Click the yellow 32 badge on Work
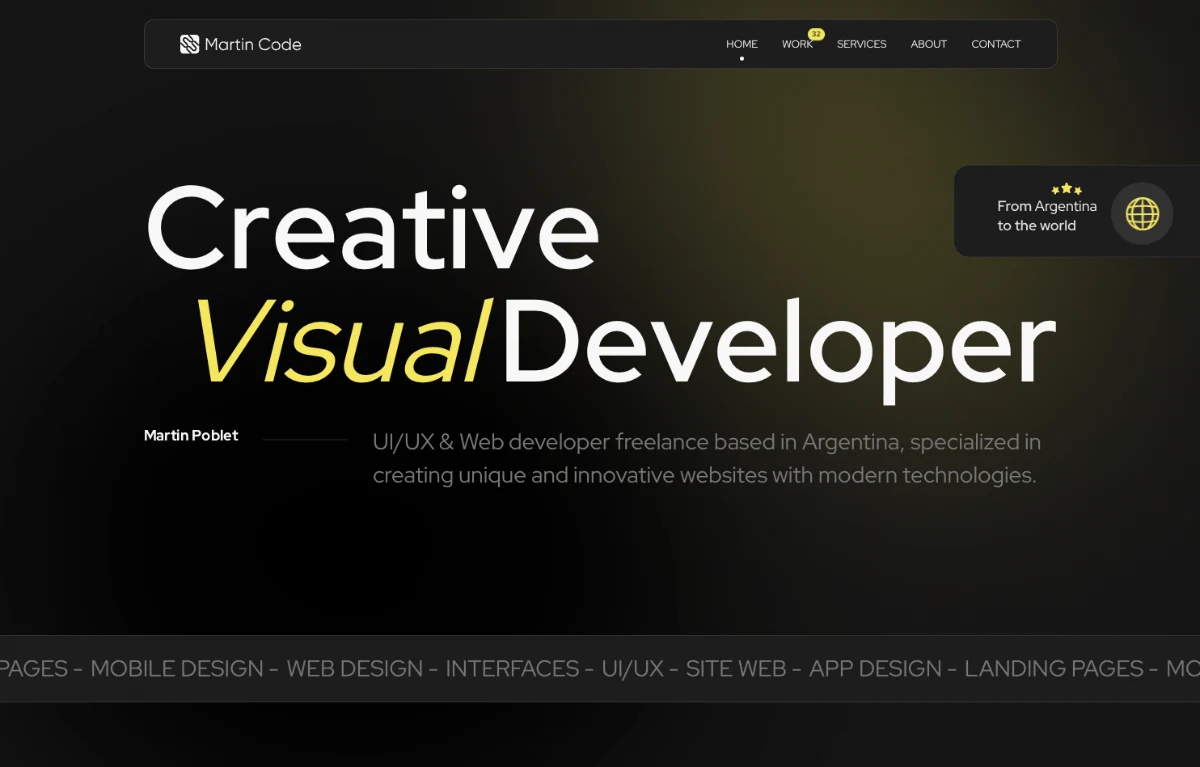 [816, 34]
